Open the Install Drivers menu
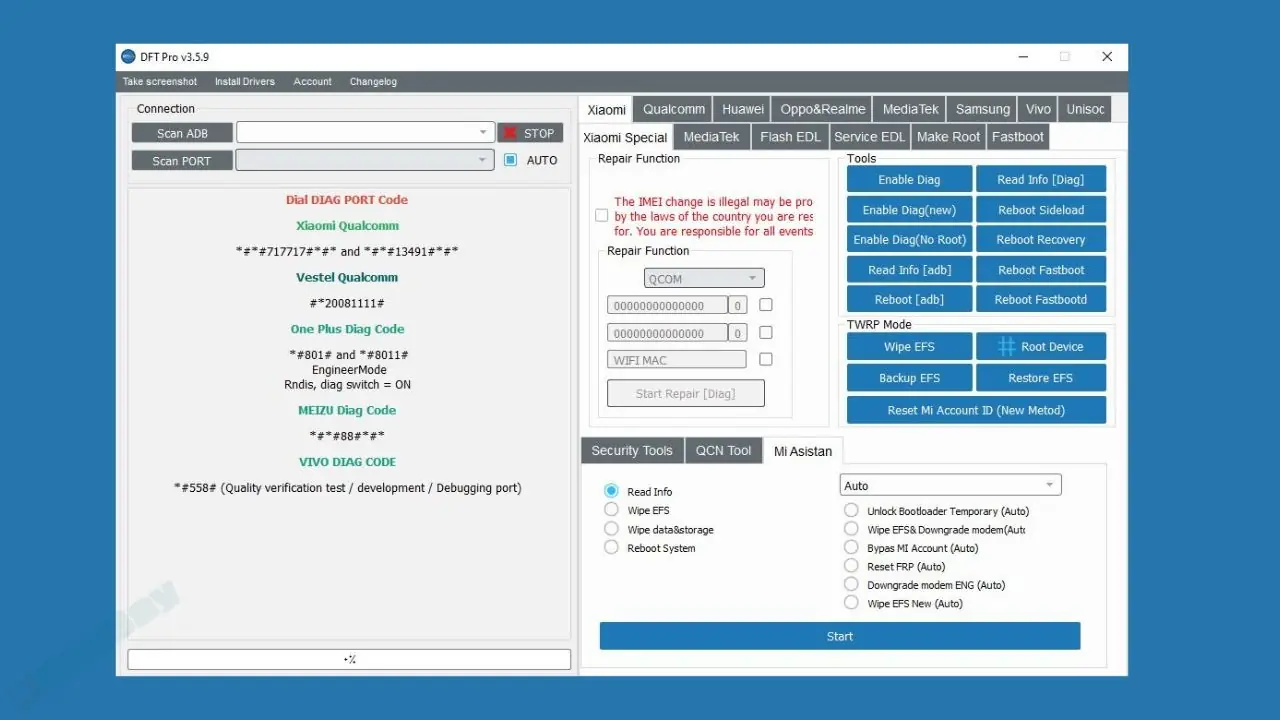The height and width of the screenshot is (720, 1280). (x=245, y=82)
